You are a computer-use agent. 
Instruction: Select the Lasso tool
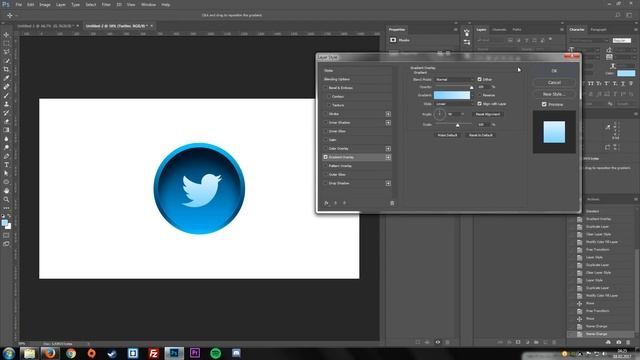6,52
